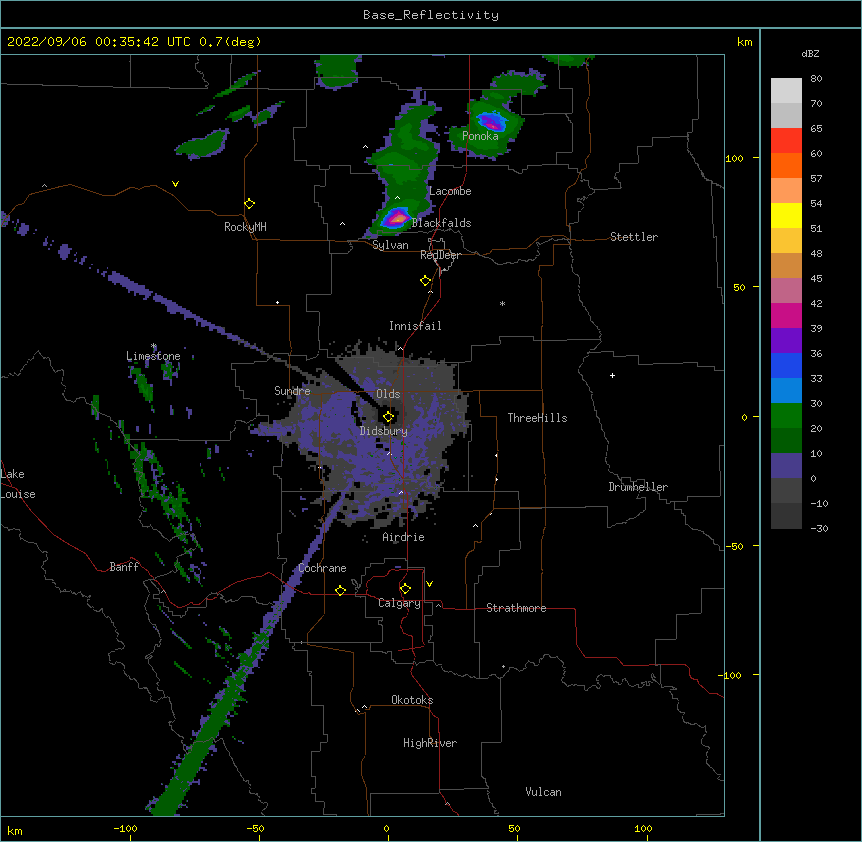Screen dimensions: 862x842
Task: Select the Okotoks label
Action: click(412, 700)
